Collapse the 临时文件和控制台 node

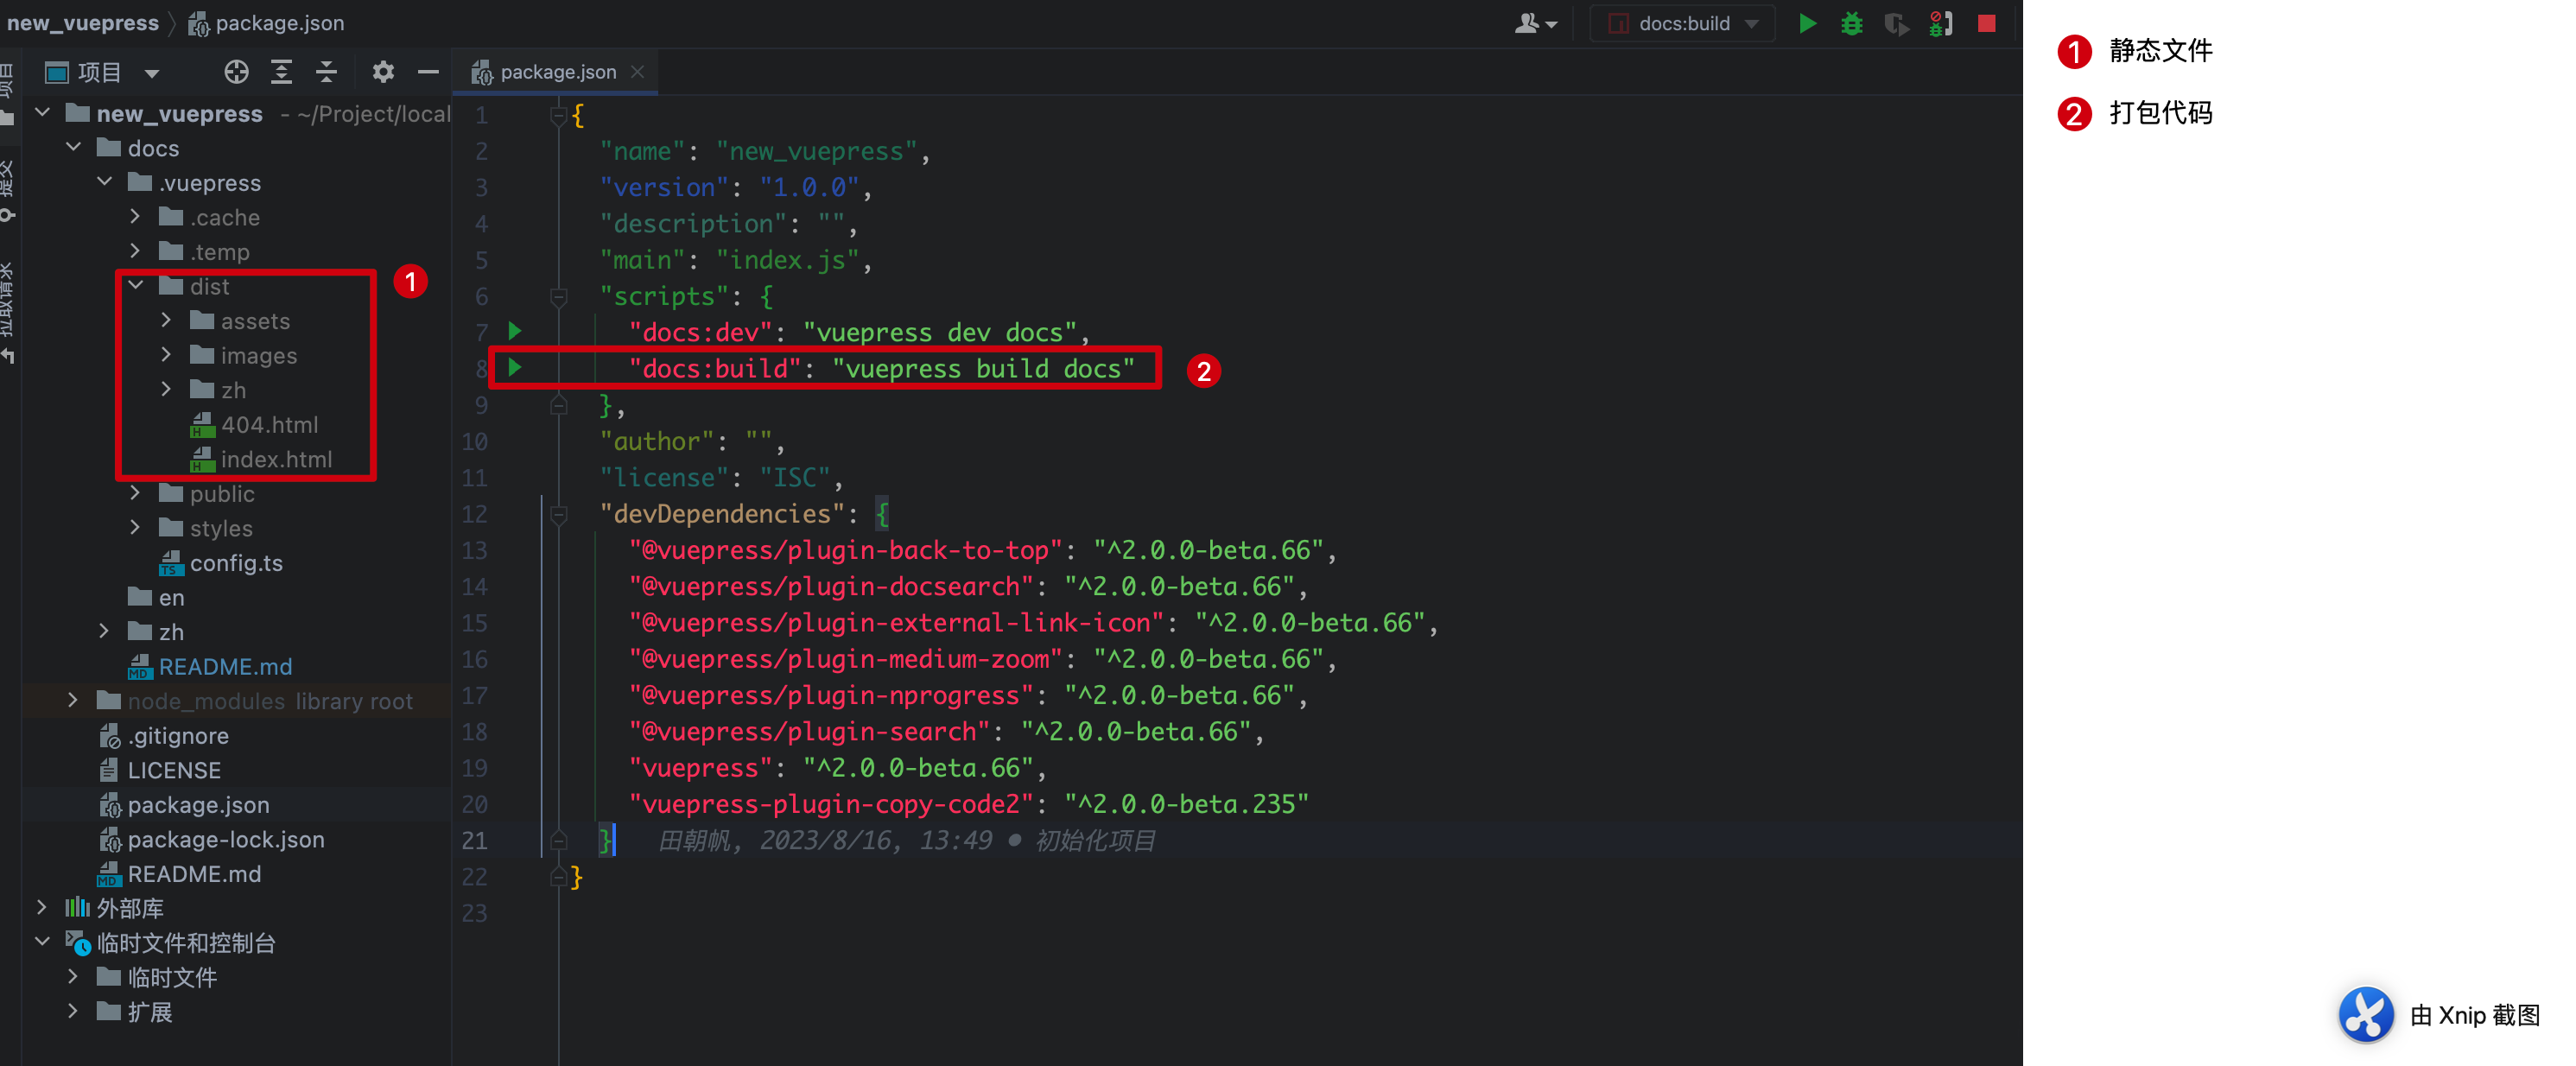[42, 942]
